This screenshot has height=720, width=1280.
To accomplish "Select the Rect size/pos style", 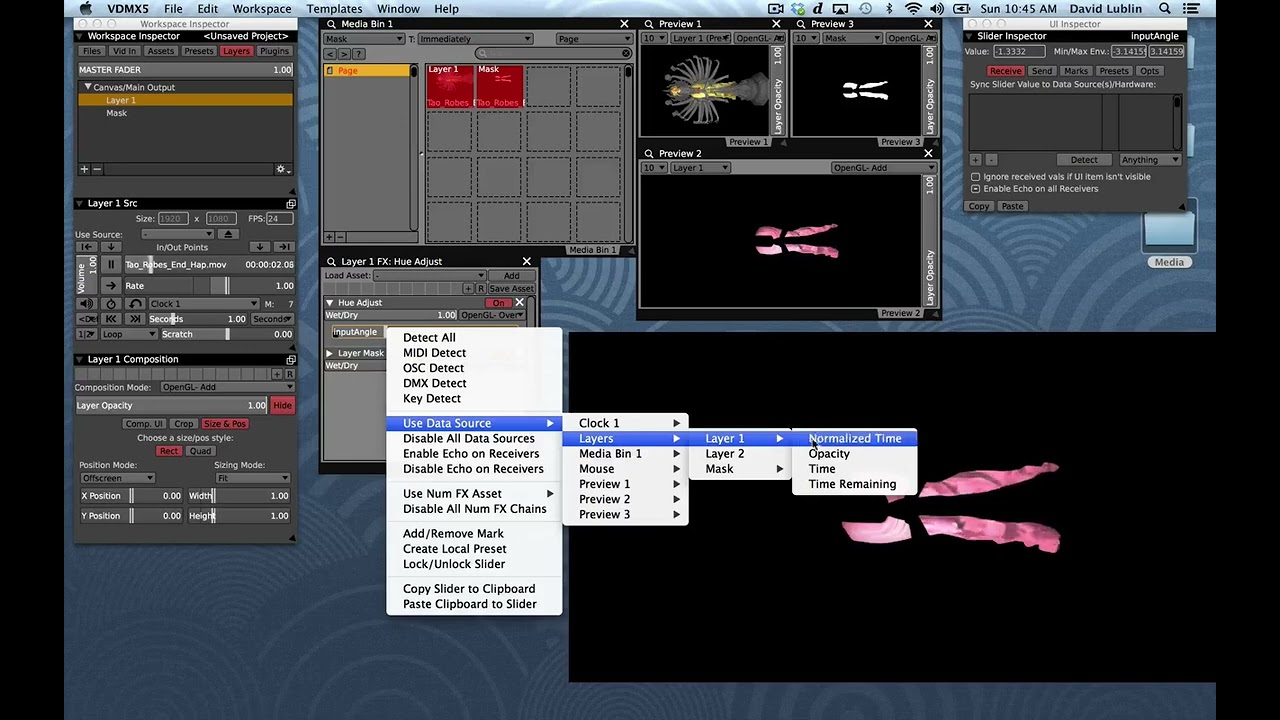I will click(x=169, y=451).
